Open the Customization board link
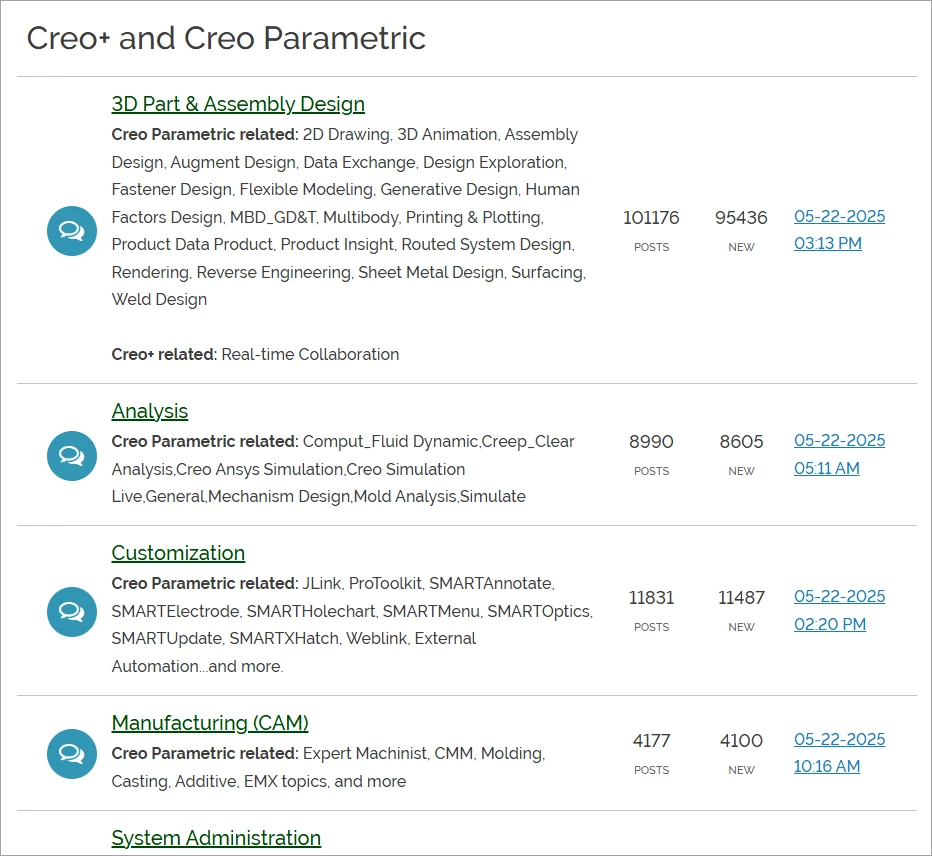932x856 pixels. (178, 553)
